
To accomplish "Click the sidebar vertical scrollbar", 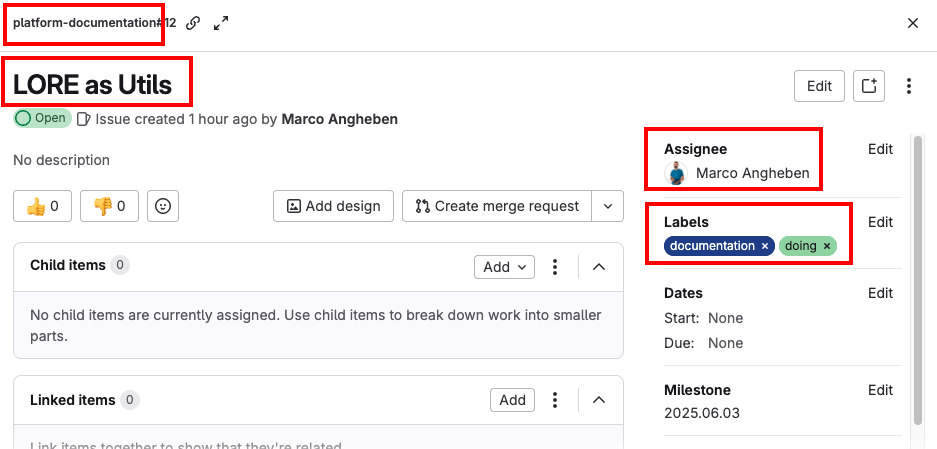I will (x=919, y=280).
